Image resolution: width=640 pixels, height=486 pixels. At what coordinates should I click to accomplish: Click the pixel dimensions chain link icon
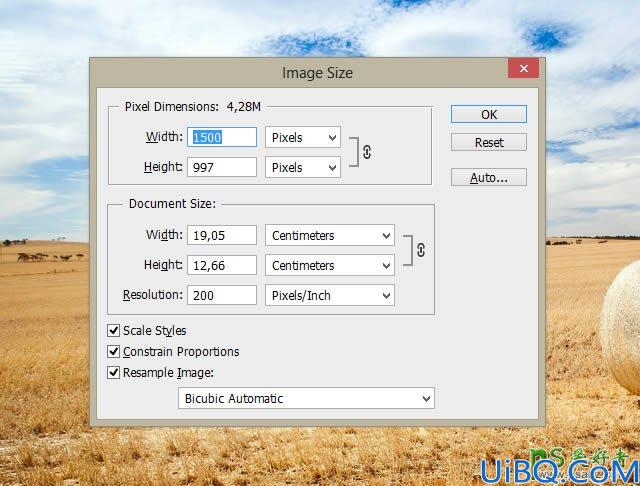pyautogui.click(x=367, y=152)
